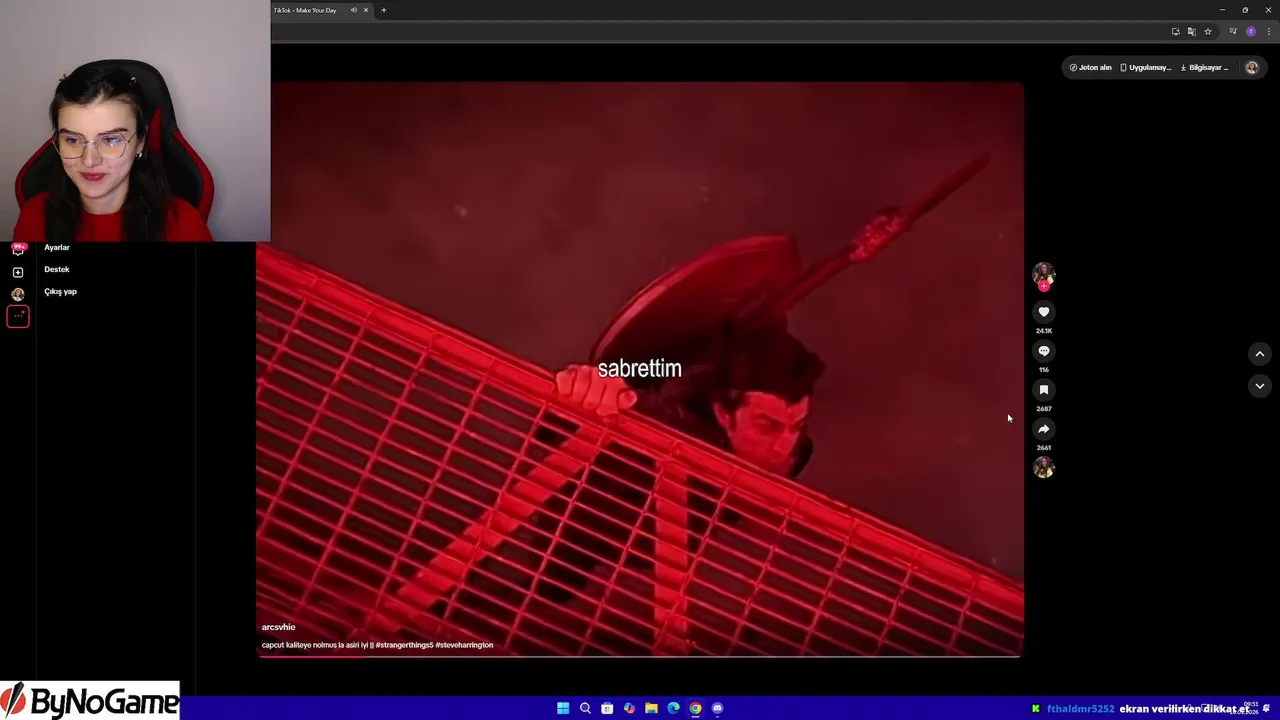Open the account avatar in top-right pill
Screen dimensions: 1280x720
coord(1251,68)
